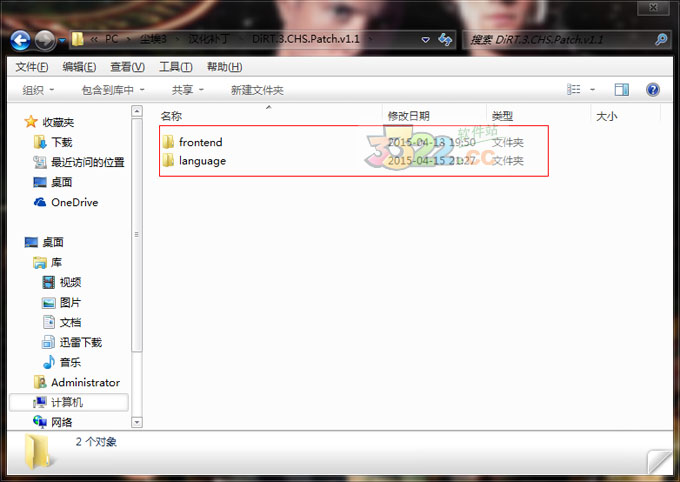Image resolution: width=680 pixels, height=482 pixels.
Task: Click the change view icon
Action: point(573,90)
